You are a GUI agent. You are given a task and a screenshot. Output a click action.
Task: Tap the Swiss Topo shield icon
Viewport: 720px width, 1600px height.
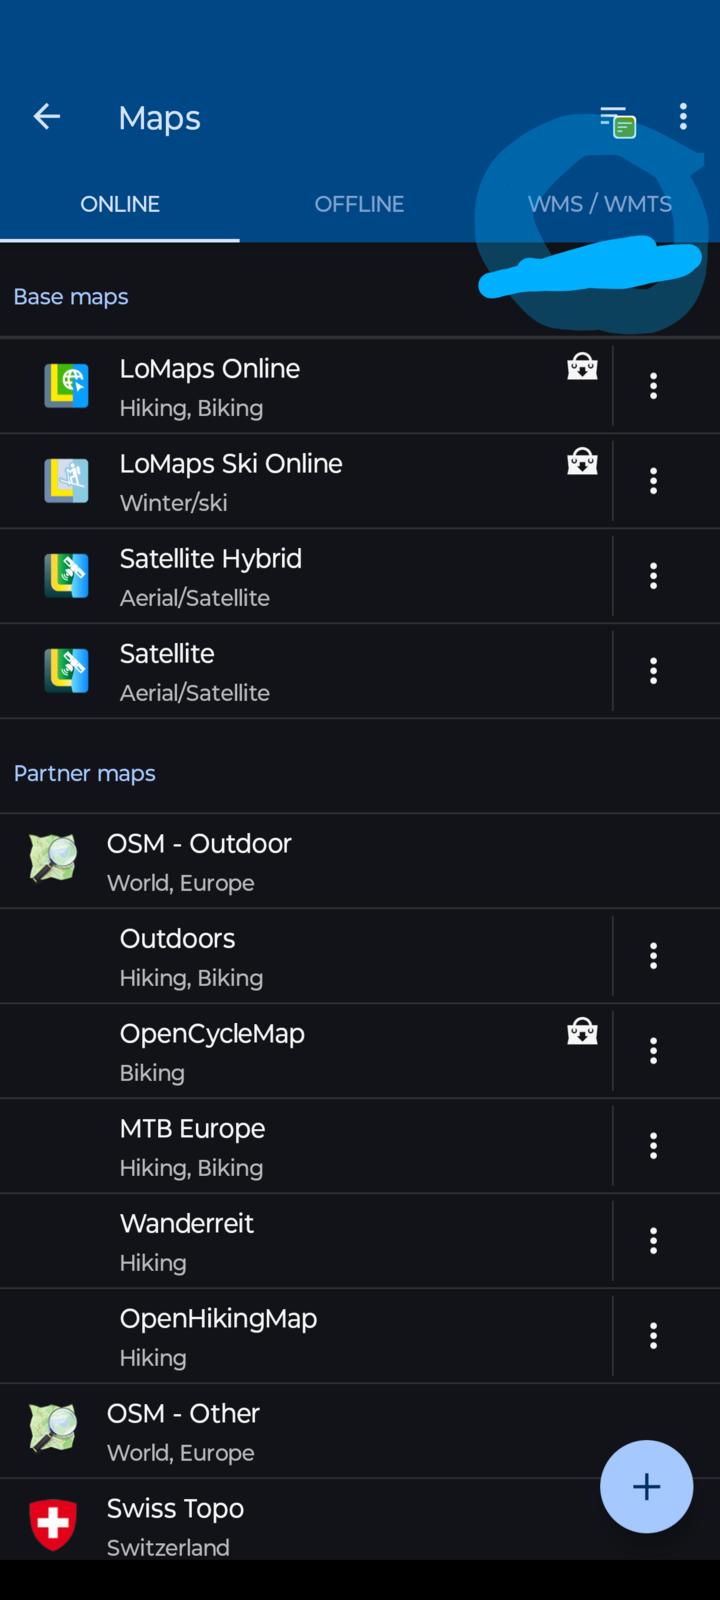pos(53,1523)
